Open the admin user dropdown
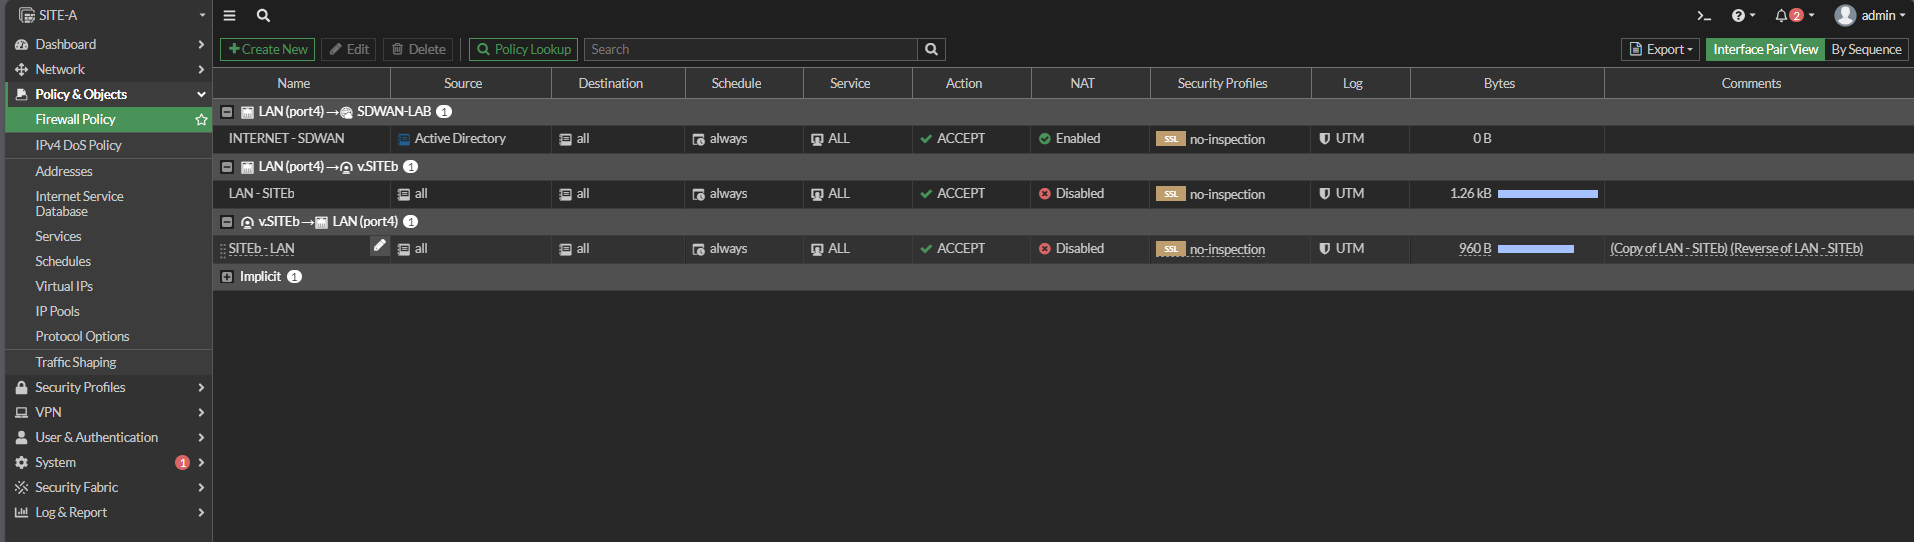Viewport: 1914px width, 542px height. click(1870, 16)
